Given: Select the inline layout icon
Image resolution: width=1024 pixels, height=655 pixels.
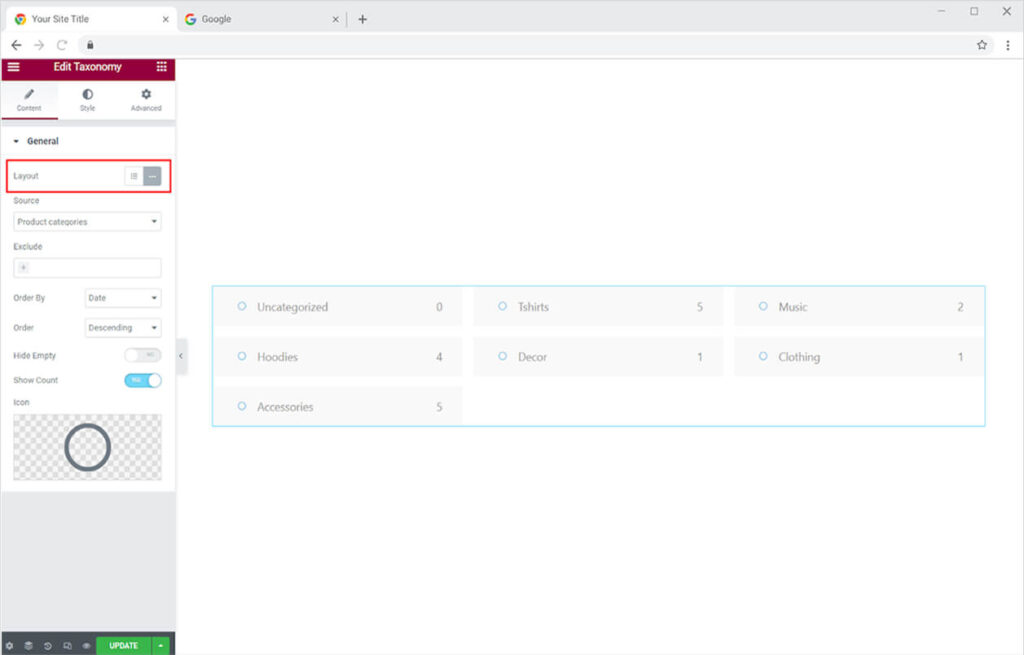Looking at the screenshot, I should (152, 176).
